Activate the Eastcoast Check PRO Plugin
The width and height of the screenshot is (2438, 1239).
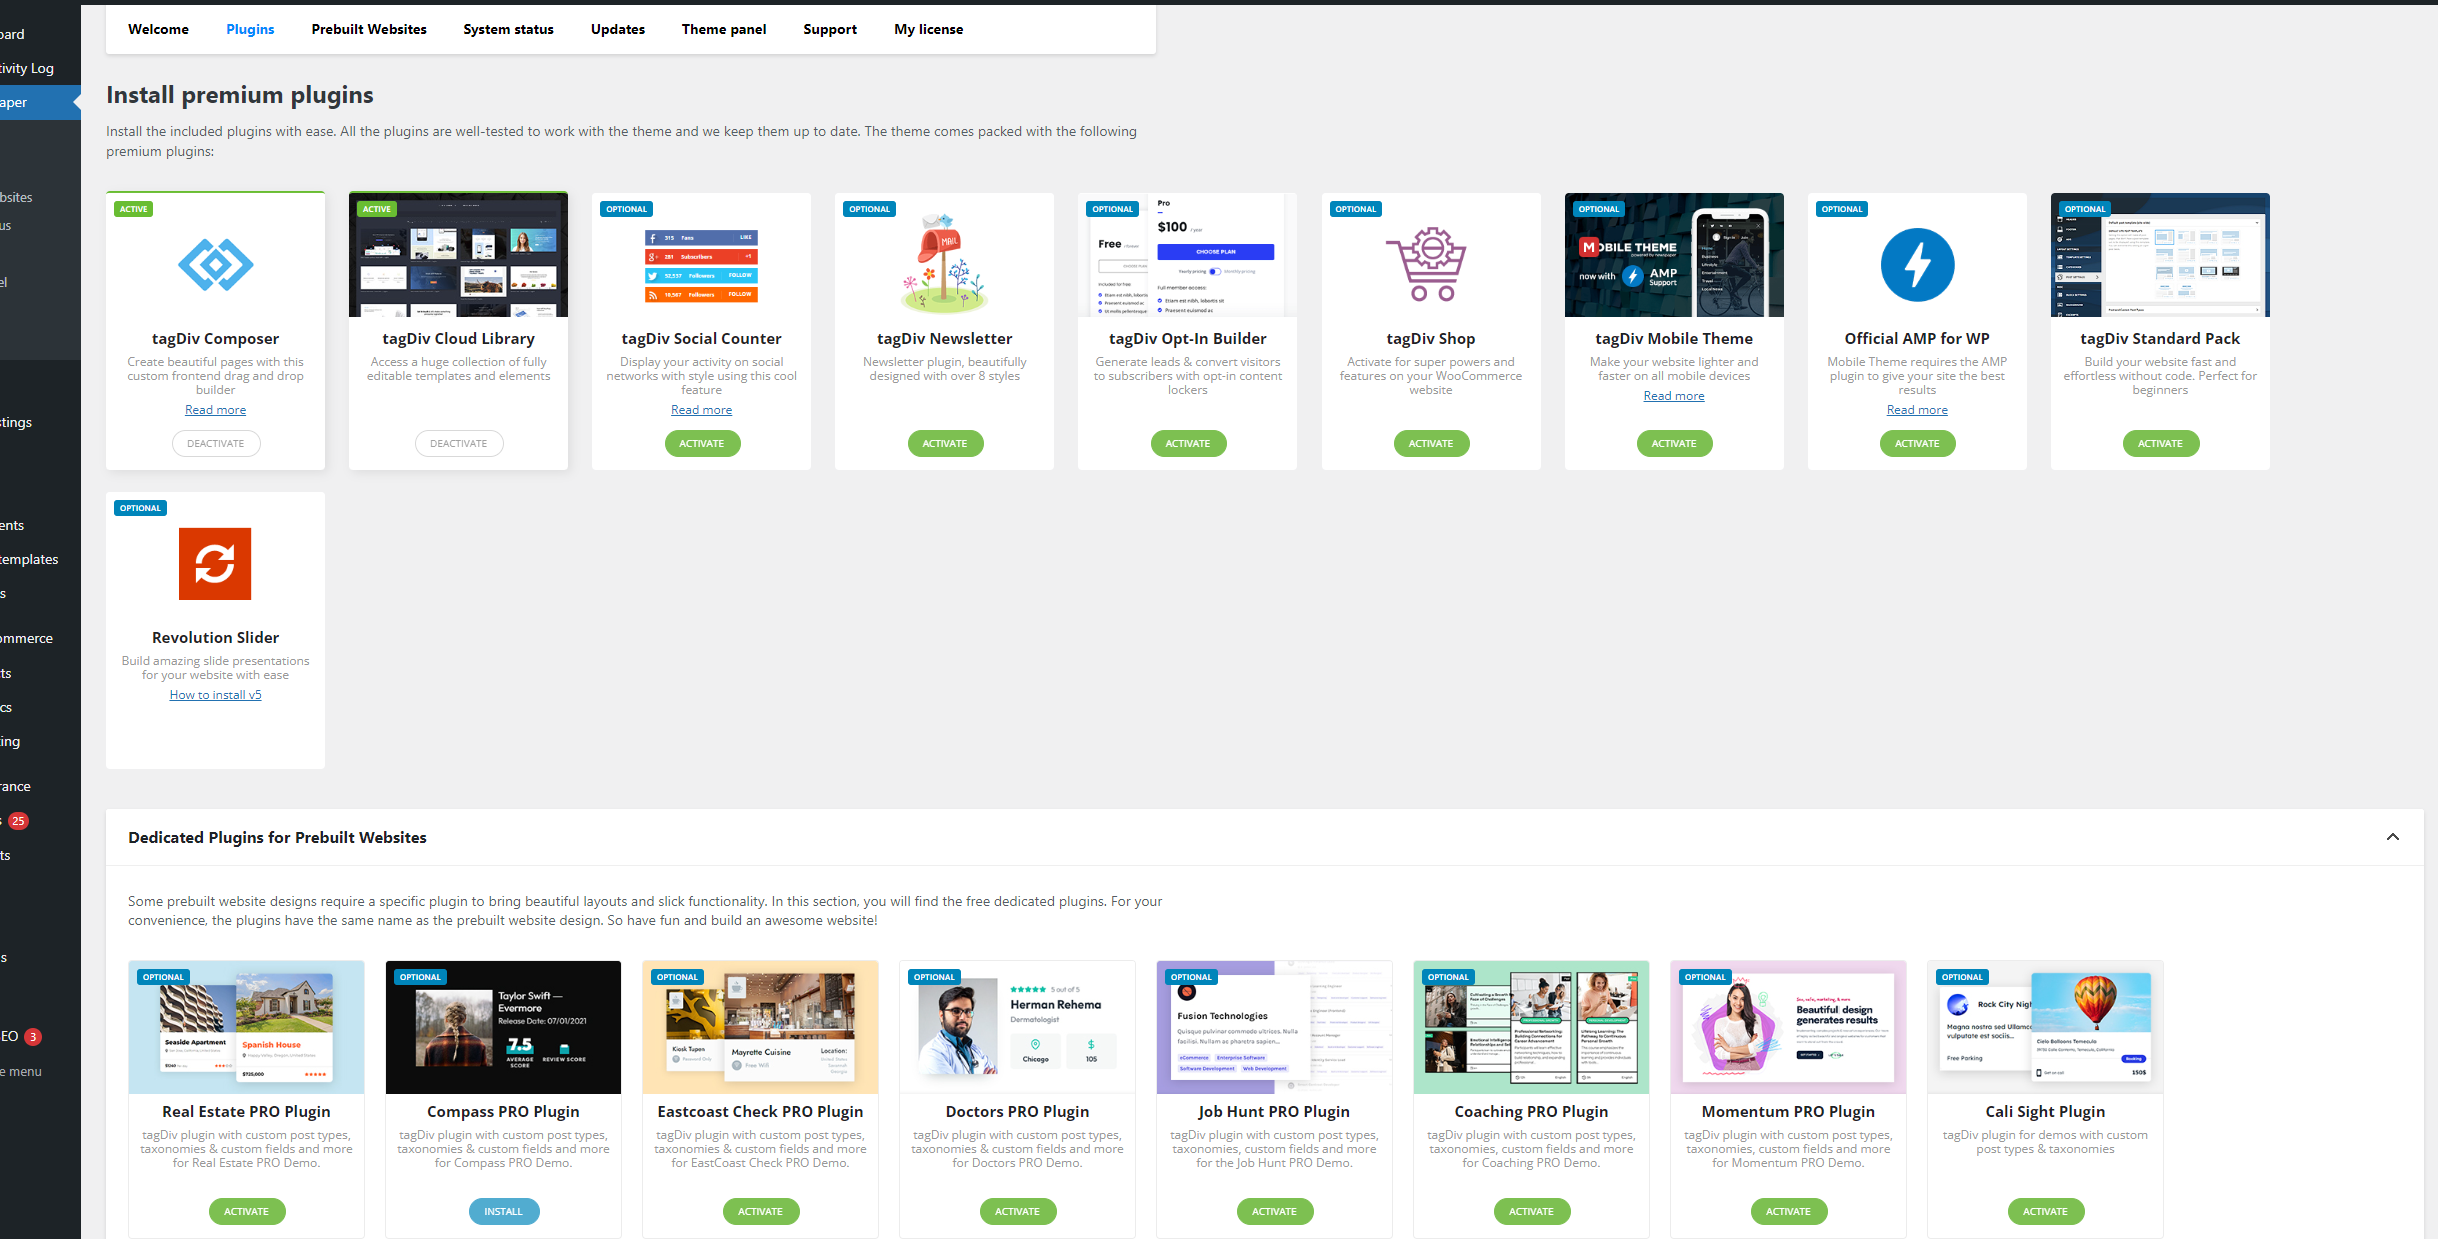(x=760, y=1212)
